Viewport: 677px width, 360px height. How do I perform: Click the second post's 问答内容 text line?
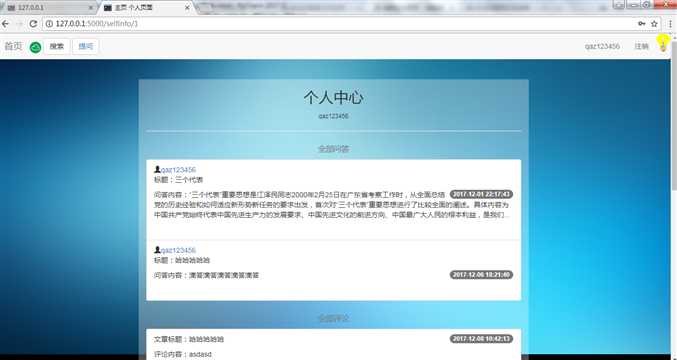point(206,275)
